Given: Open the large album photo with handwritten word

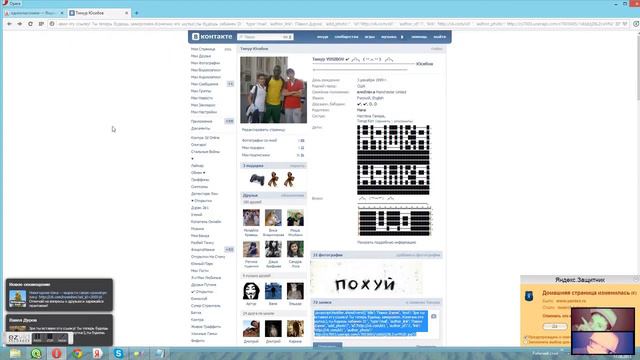Looking at the screenshot, I should [x=367, y=279].
